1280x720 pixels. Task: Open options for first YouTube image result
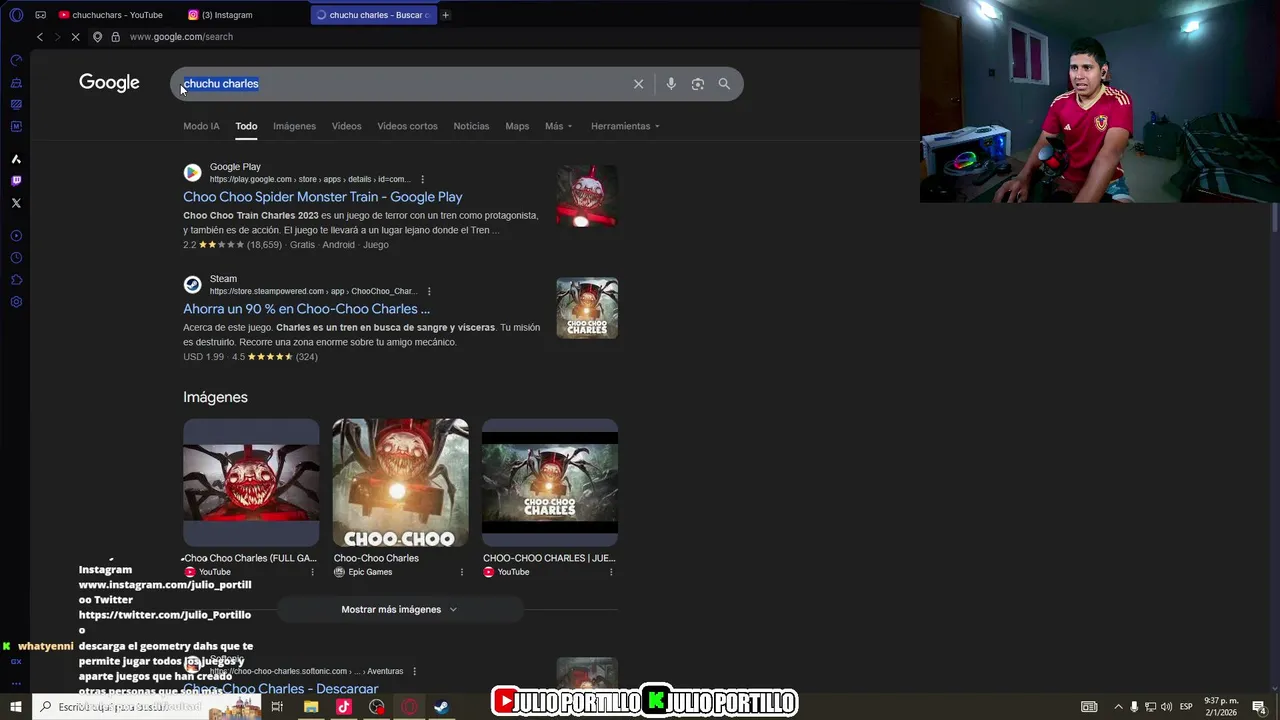312,572
